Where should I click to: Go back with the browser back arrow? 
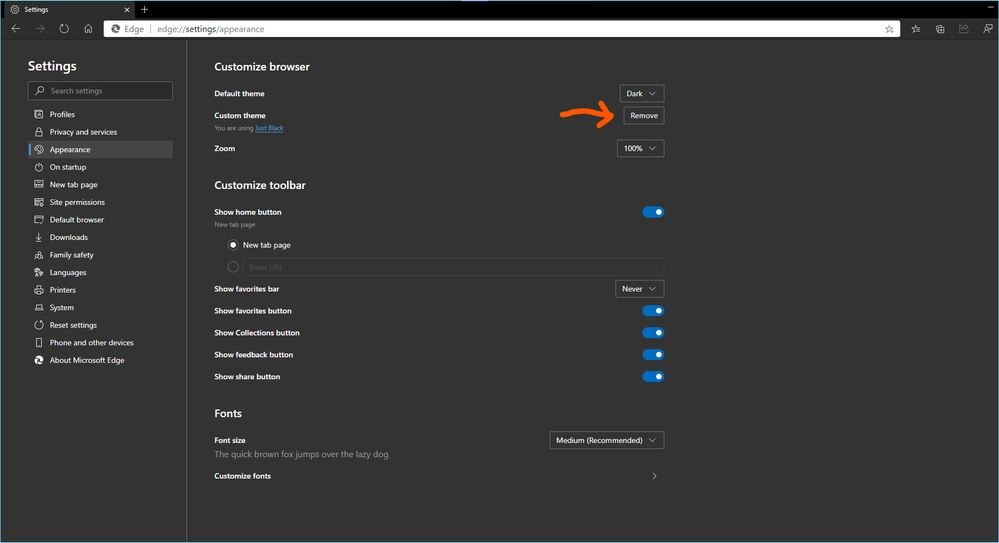(x=16, y=29)
